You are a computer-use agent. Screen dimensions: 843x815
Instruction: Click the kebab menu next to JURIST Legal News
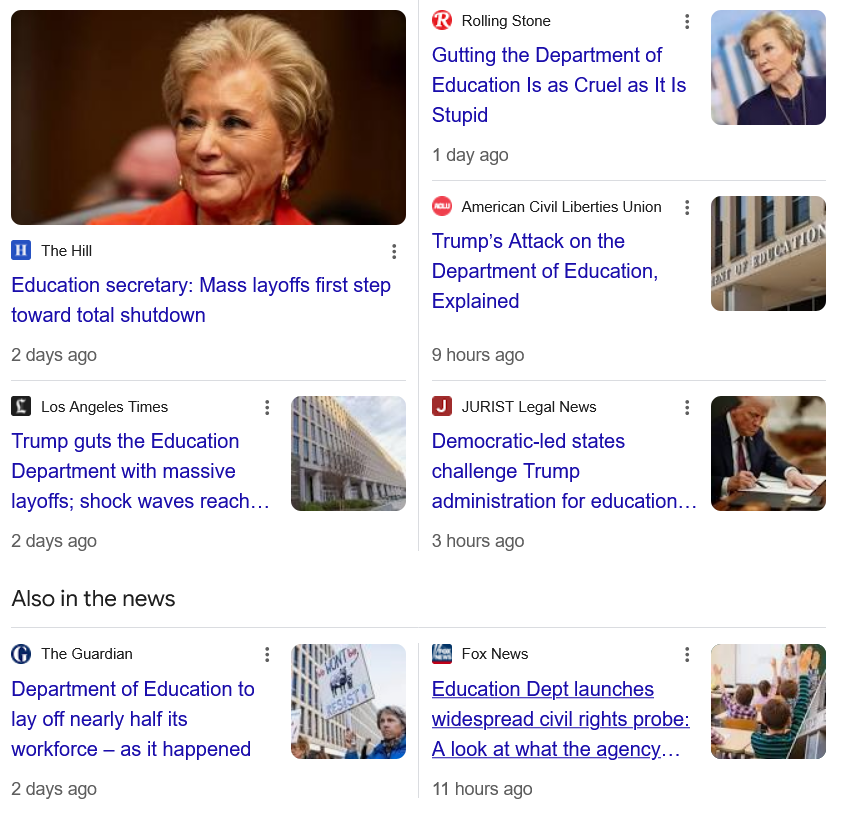coord(687,408)
